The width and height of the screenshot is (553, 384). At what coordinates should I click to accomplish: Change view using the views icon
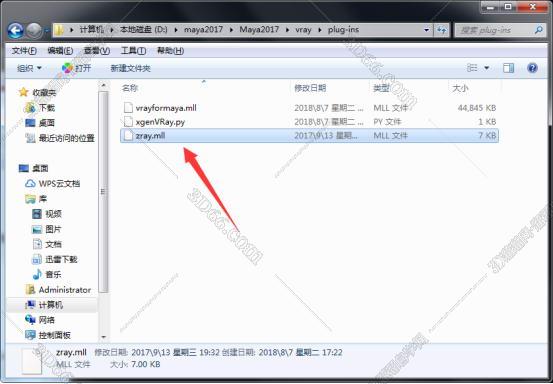tap(472, 68)
